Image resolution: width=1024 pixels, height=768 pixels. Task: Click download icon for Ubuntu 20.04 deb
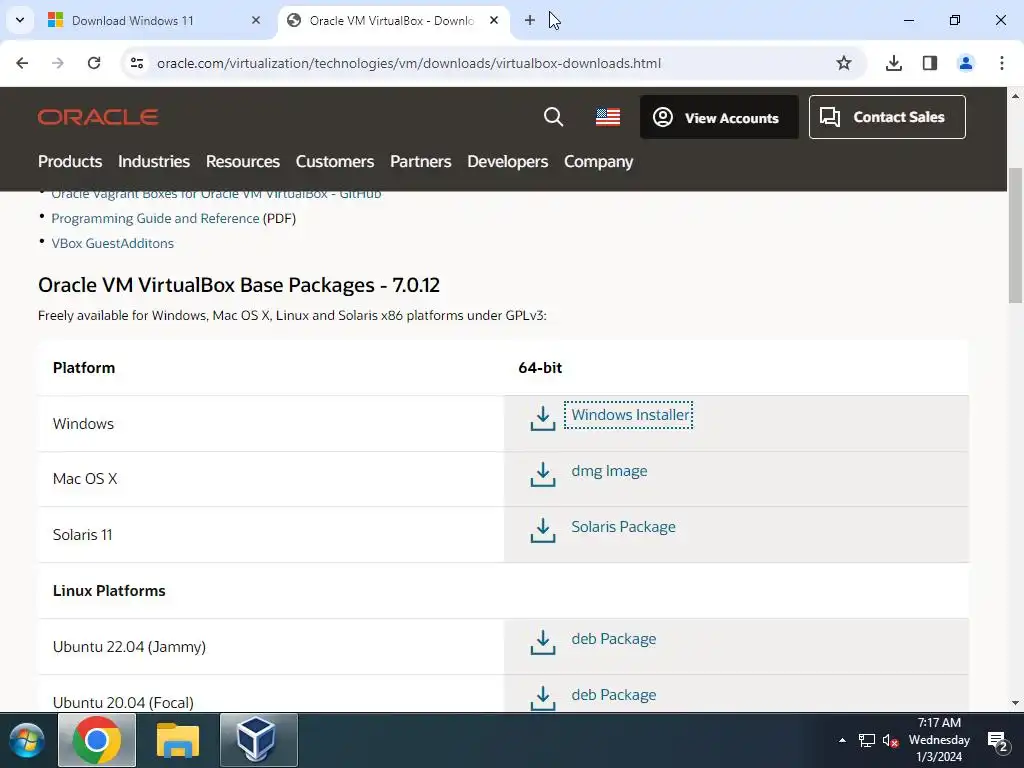click(x=543, y=698)
